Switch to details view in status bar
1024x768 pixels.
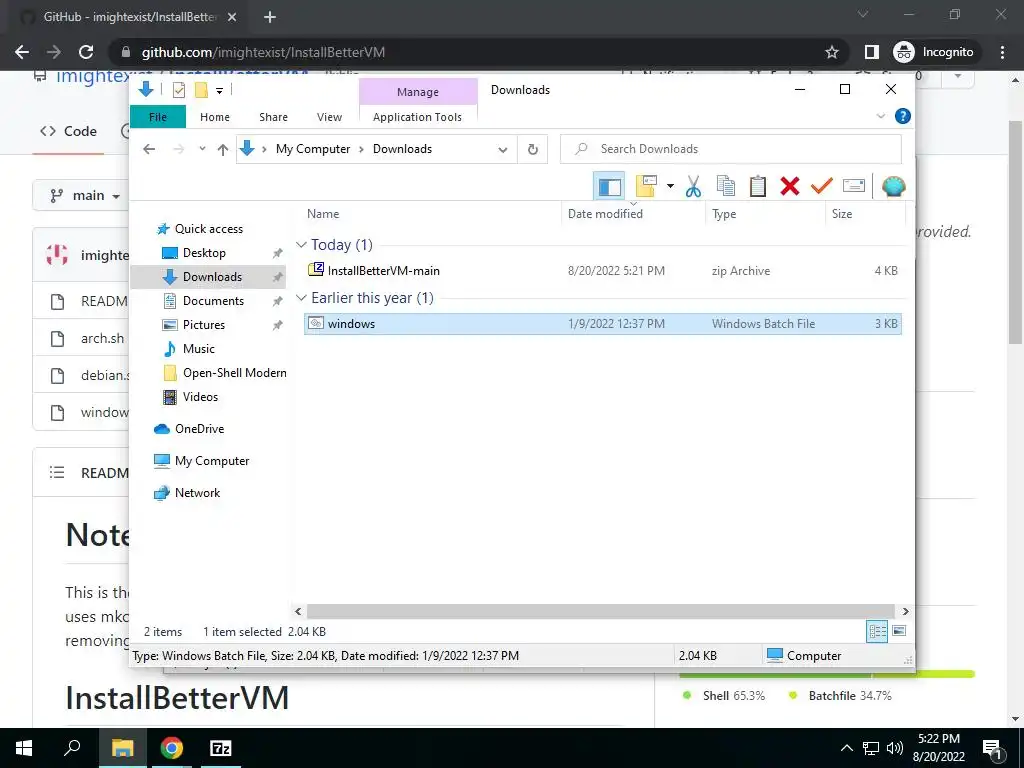coord(877,631)
